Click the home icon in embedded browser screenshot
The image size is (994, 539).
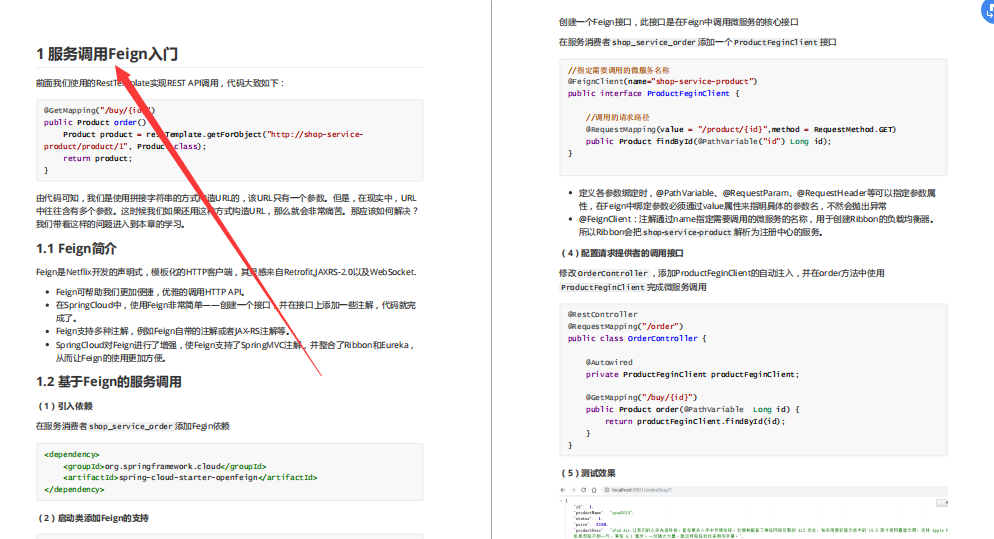coord(594,490)
